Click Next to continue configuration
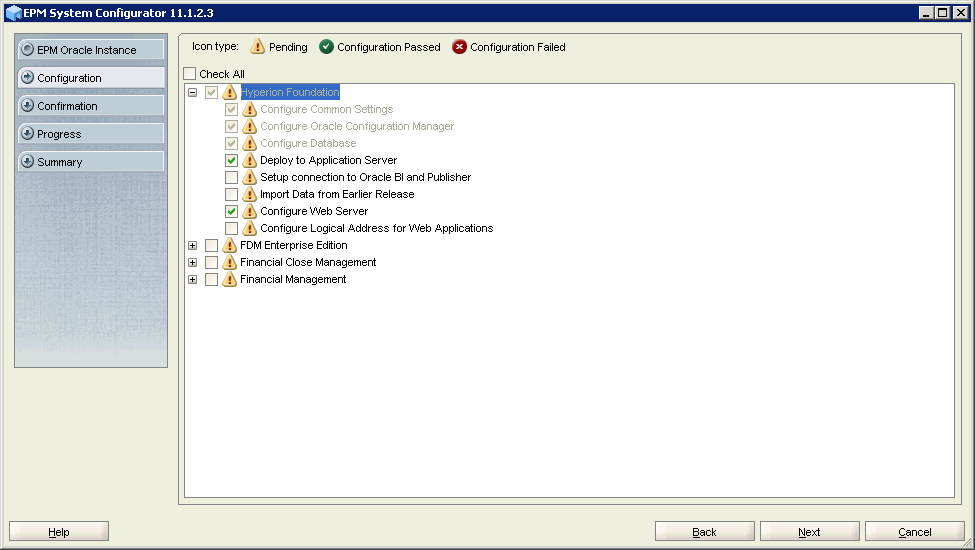 coord(810,531)
